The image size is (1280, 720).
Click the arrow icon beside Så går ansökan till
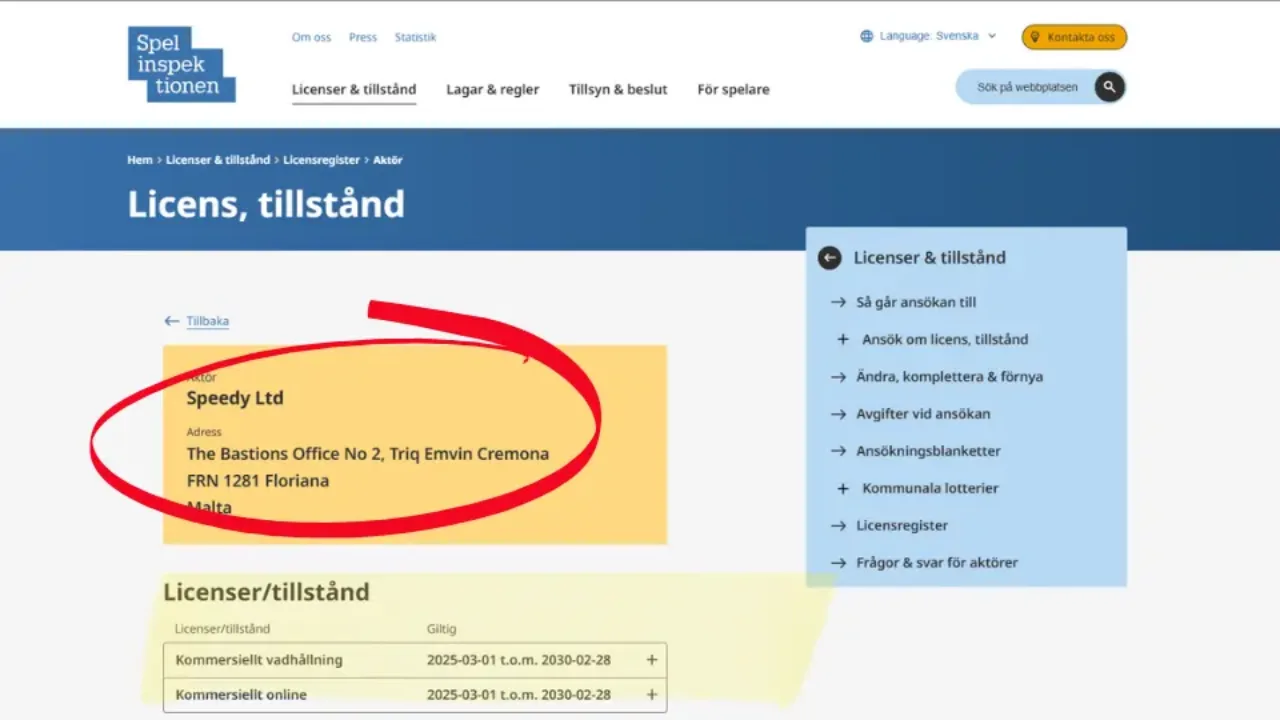click(838, 302)
